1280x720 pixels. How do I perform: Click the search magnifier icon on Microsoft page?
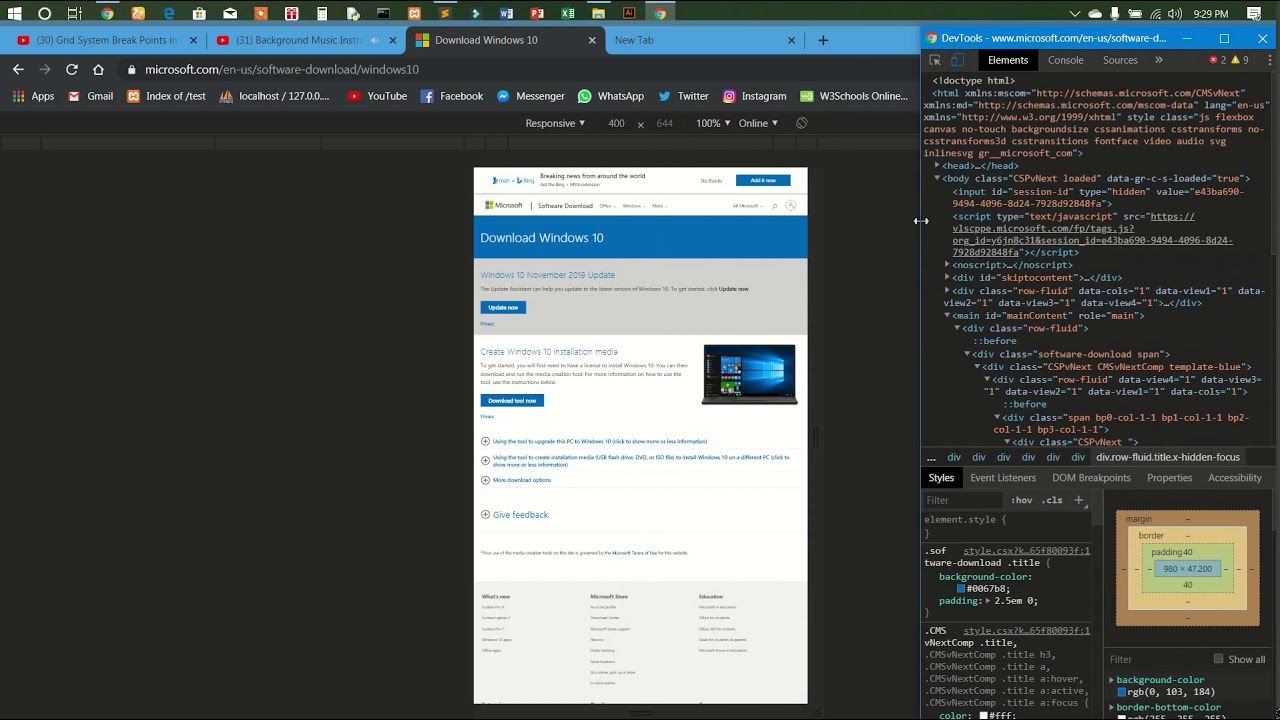[x=774, y=206]
